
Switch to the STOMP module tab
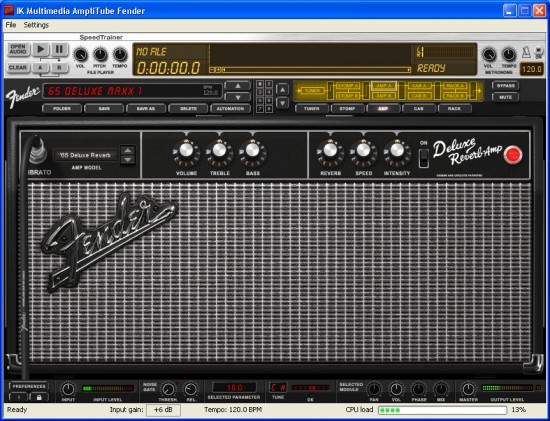(x=347, y=108)
